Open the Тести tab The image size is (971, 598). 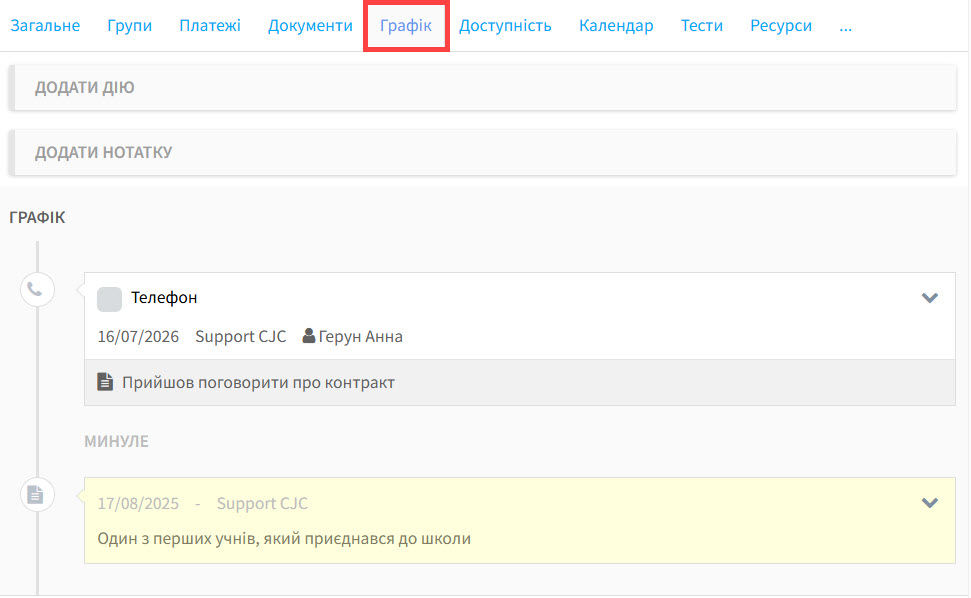click(702, 25)
